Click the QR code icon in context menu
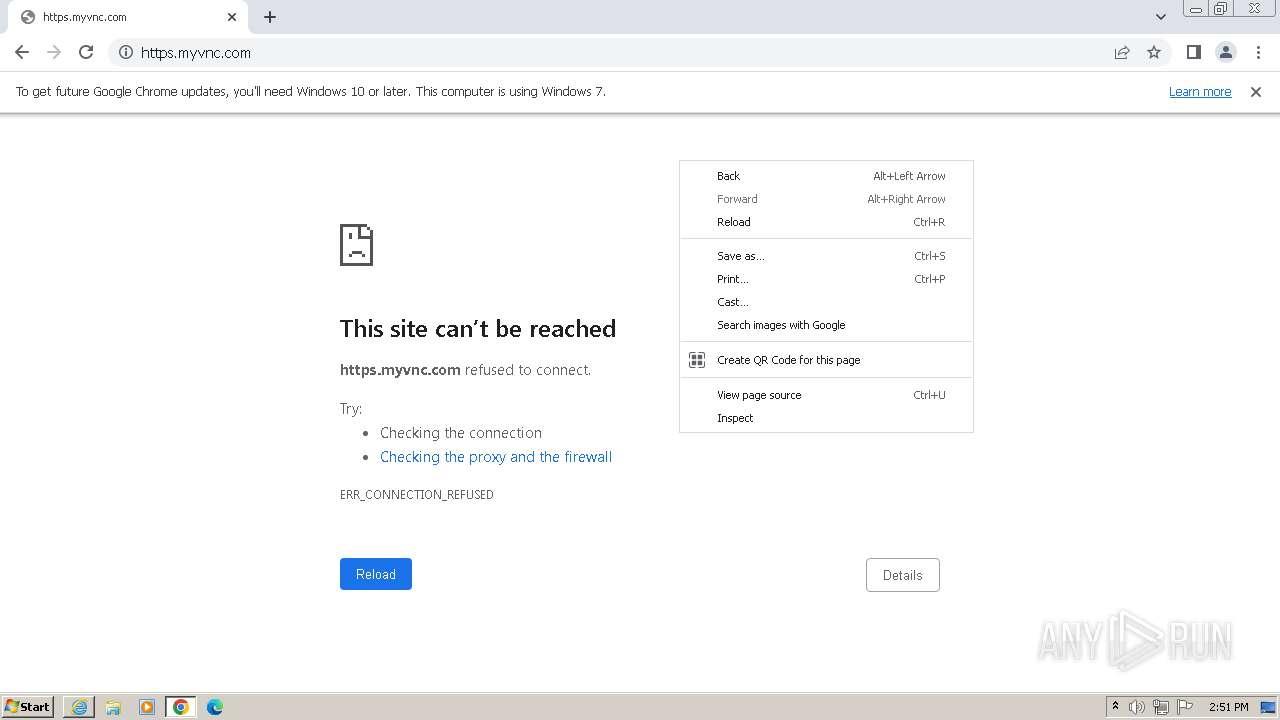 [x=697, y=360]
